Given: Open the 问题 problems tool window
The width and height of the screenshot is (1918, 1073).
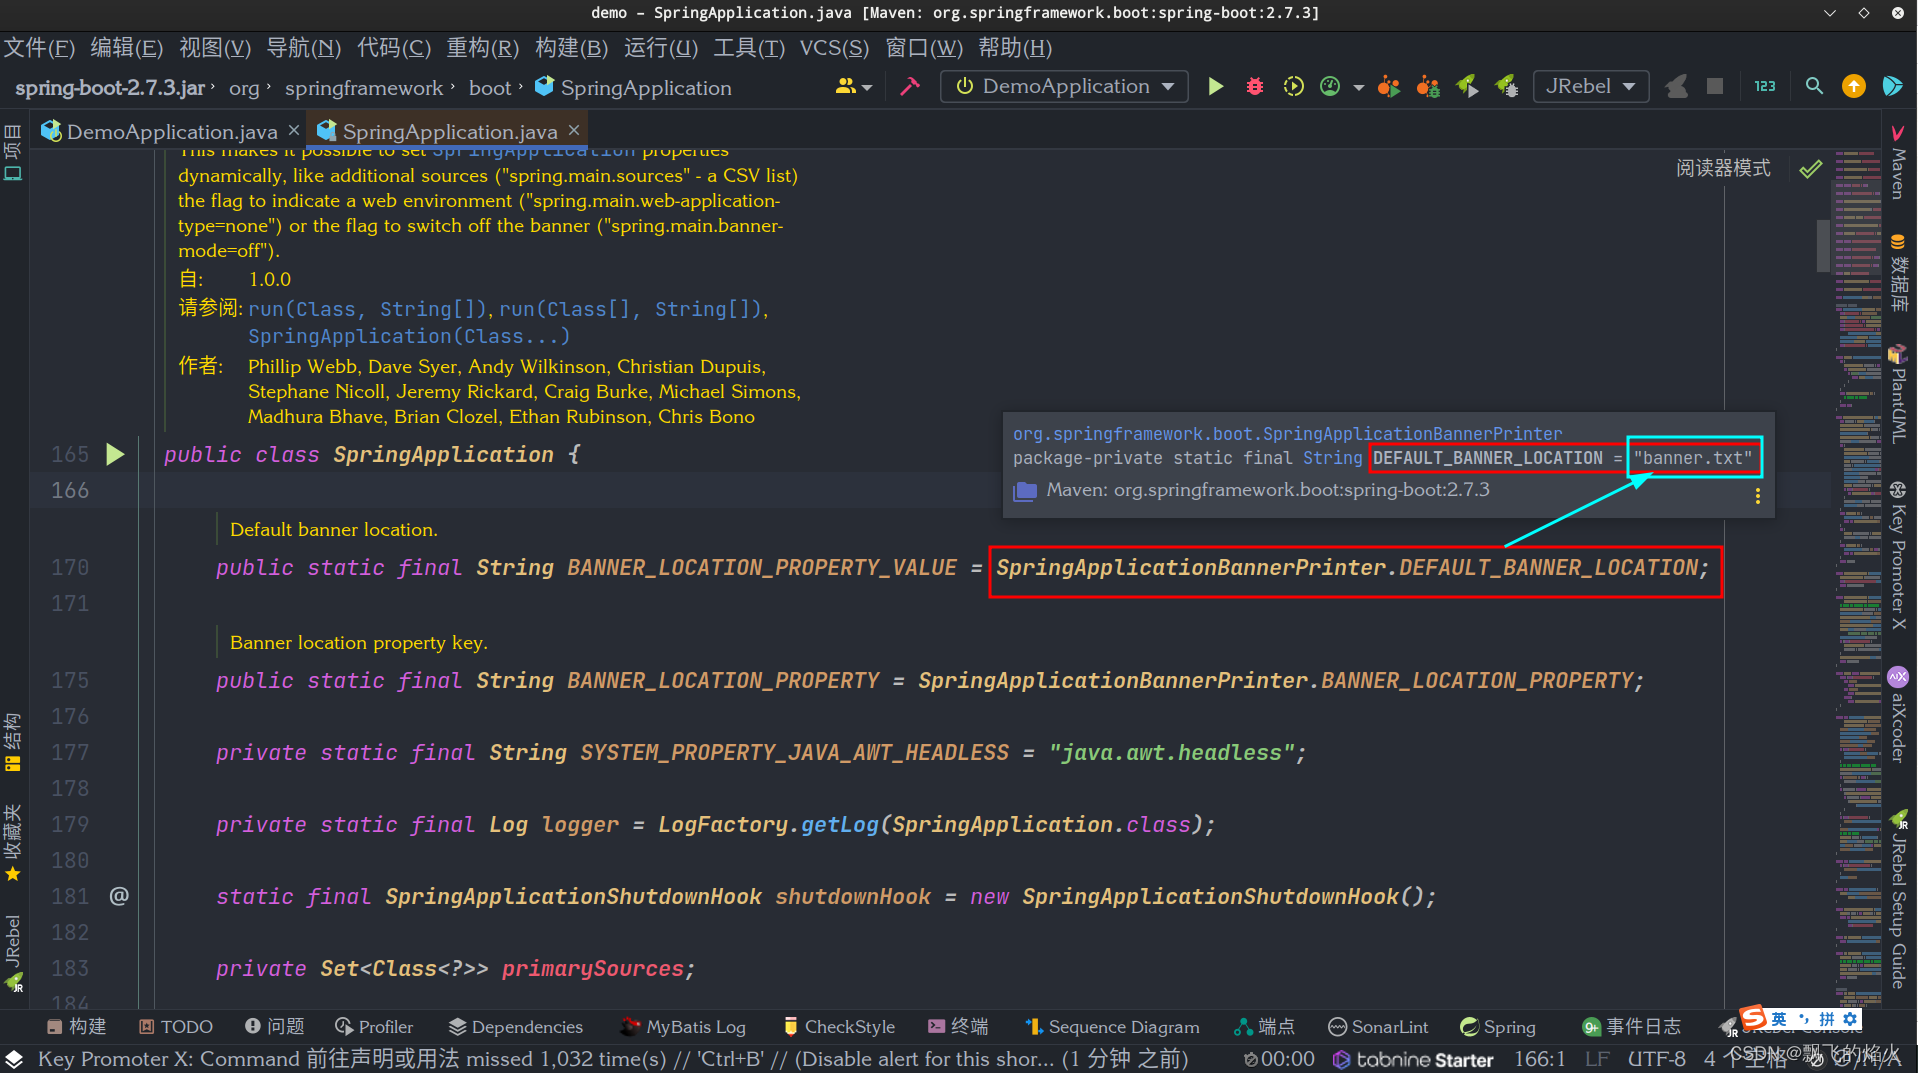Looking at the screenshot, I should (274, 1027).
